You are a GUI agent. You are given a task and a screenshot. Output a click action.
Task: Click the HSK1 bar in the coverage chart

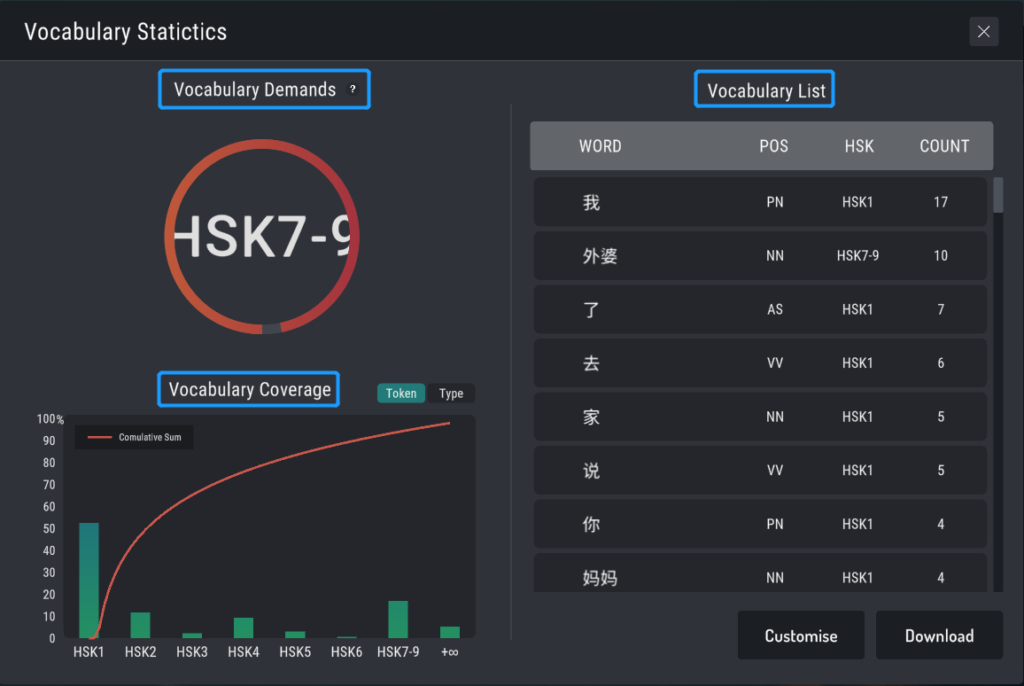tap(88, 580)
